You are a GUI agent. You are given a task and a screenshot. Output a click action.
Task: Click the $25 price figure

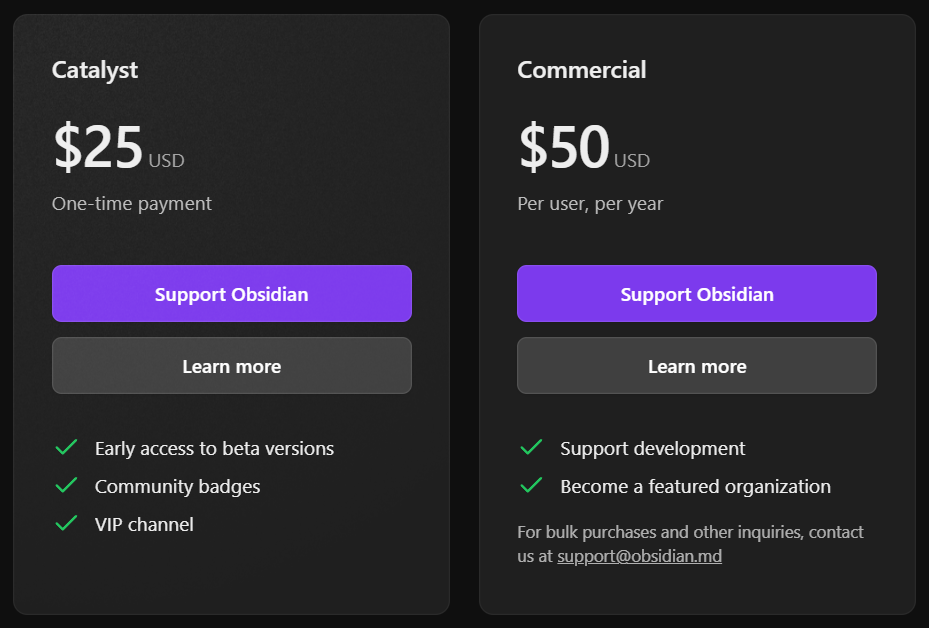coord(98,146)
